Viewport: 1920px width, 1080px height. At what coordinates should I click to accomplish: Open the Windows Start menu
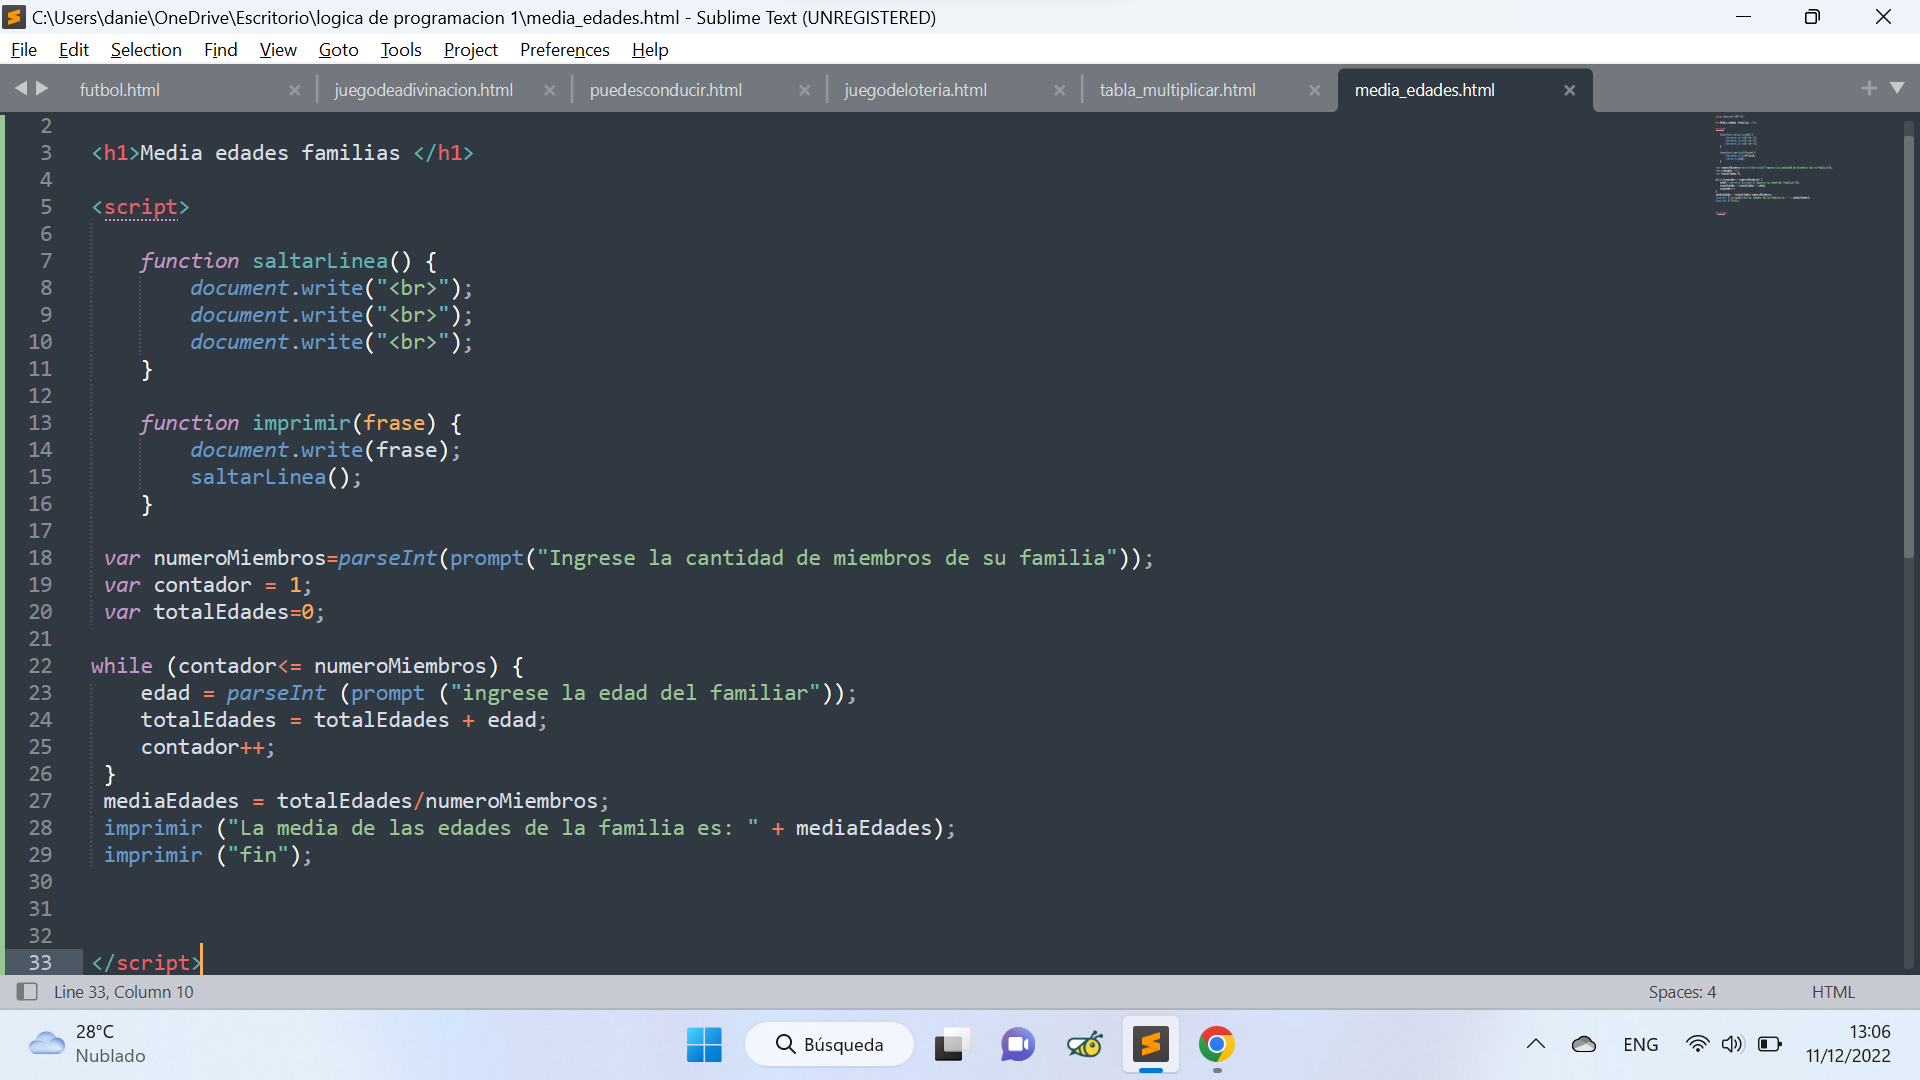click(x=704, y=1045)
